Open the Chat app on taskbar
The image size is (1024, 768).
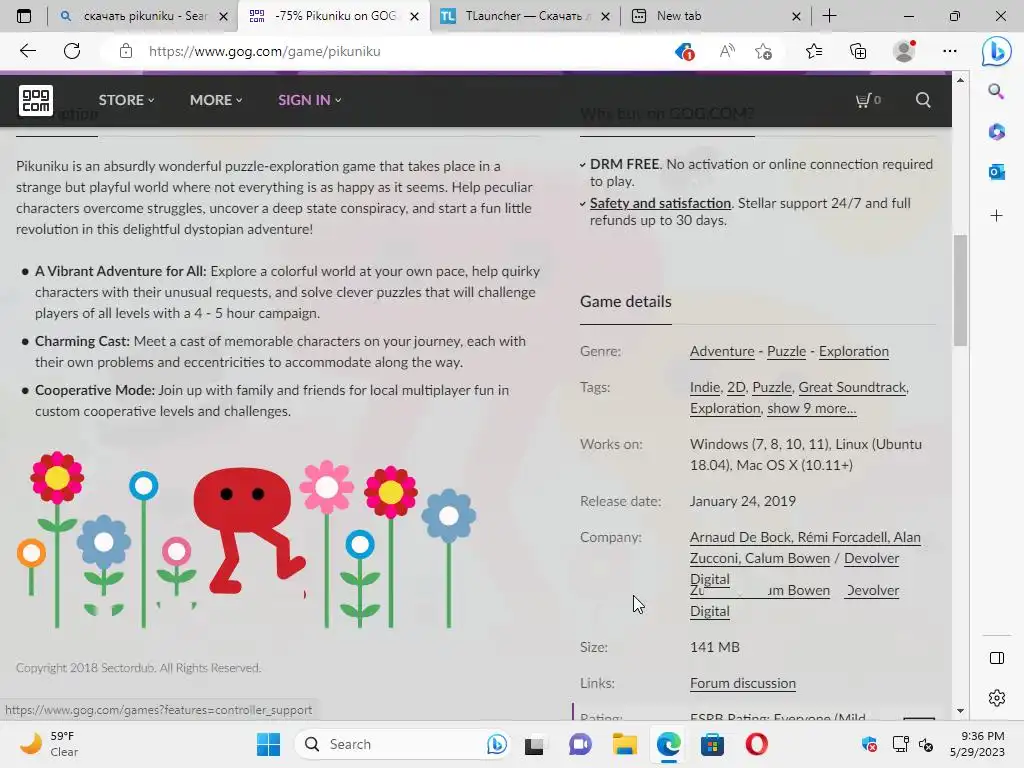point(580,744)
